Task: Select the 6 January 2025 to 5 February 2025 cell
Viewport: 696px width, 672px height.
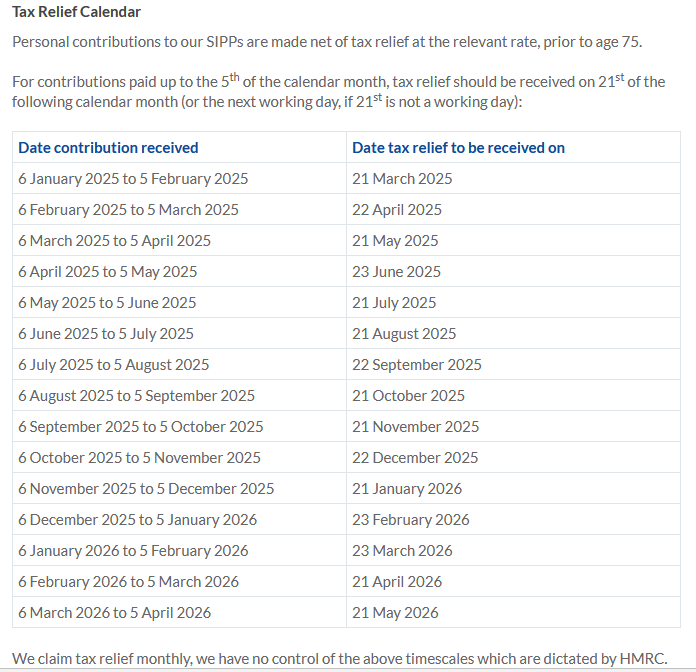Action: [133, 178]
